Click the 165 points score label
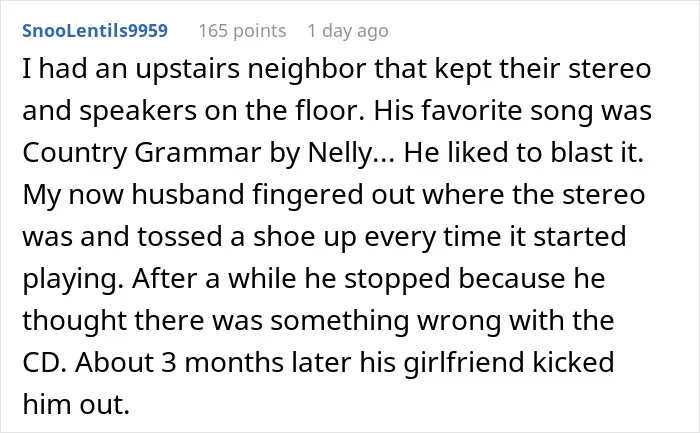Screen dimensions: 700x433 242,31
